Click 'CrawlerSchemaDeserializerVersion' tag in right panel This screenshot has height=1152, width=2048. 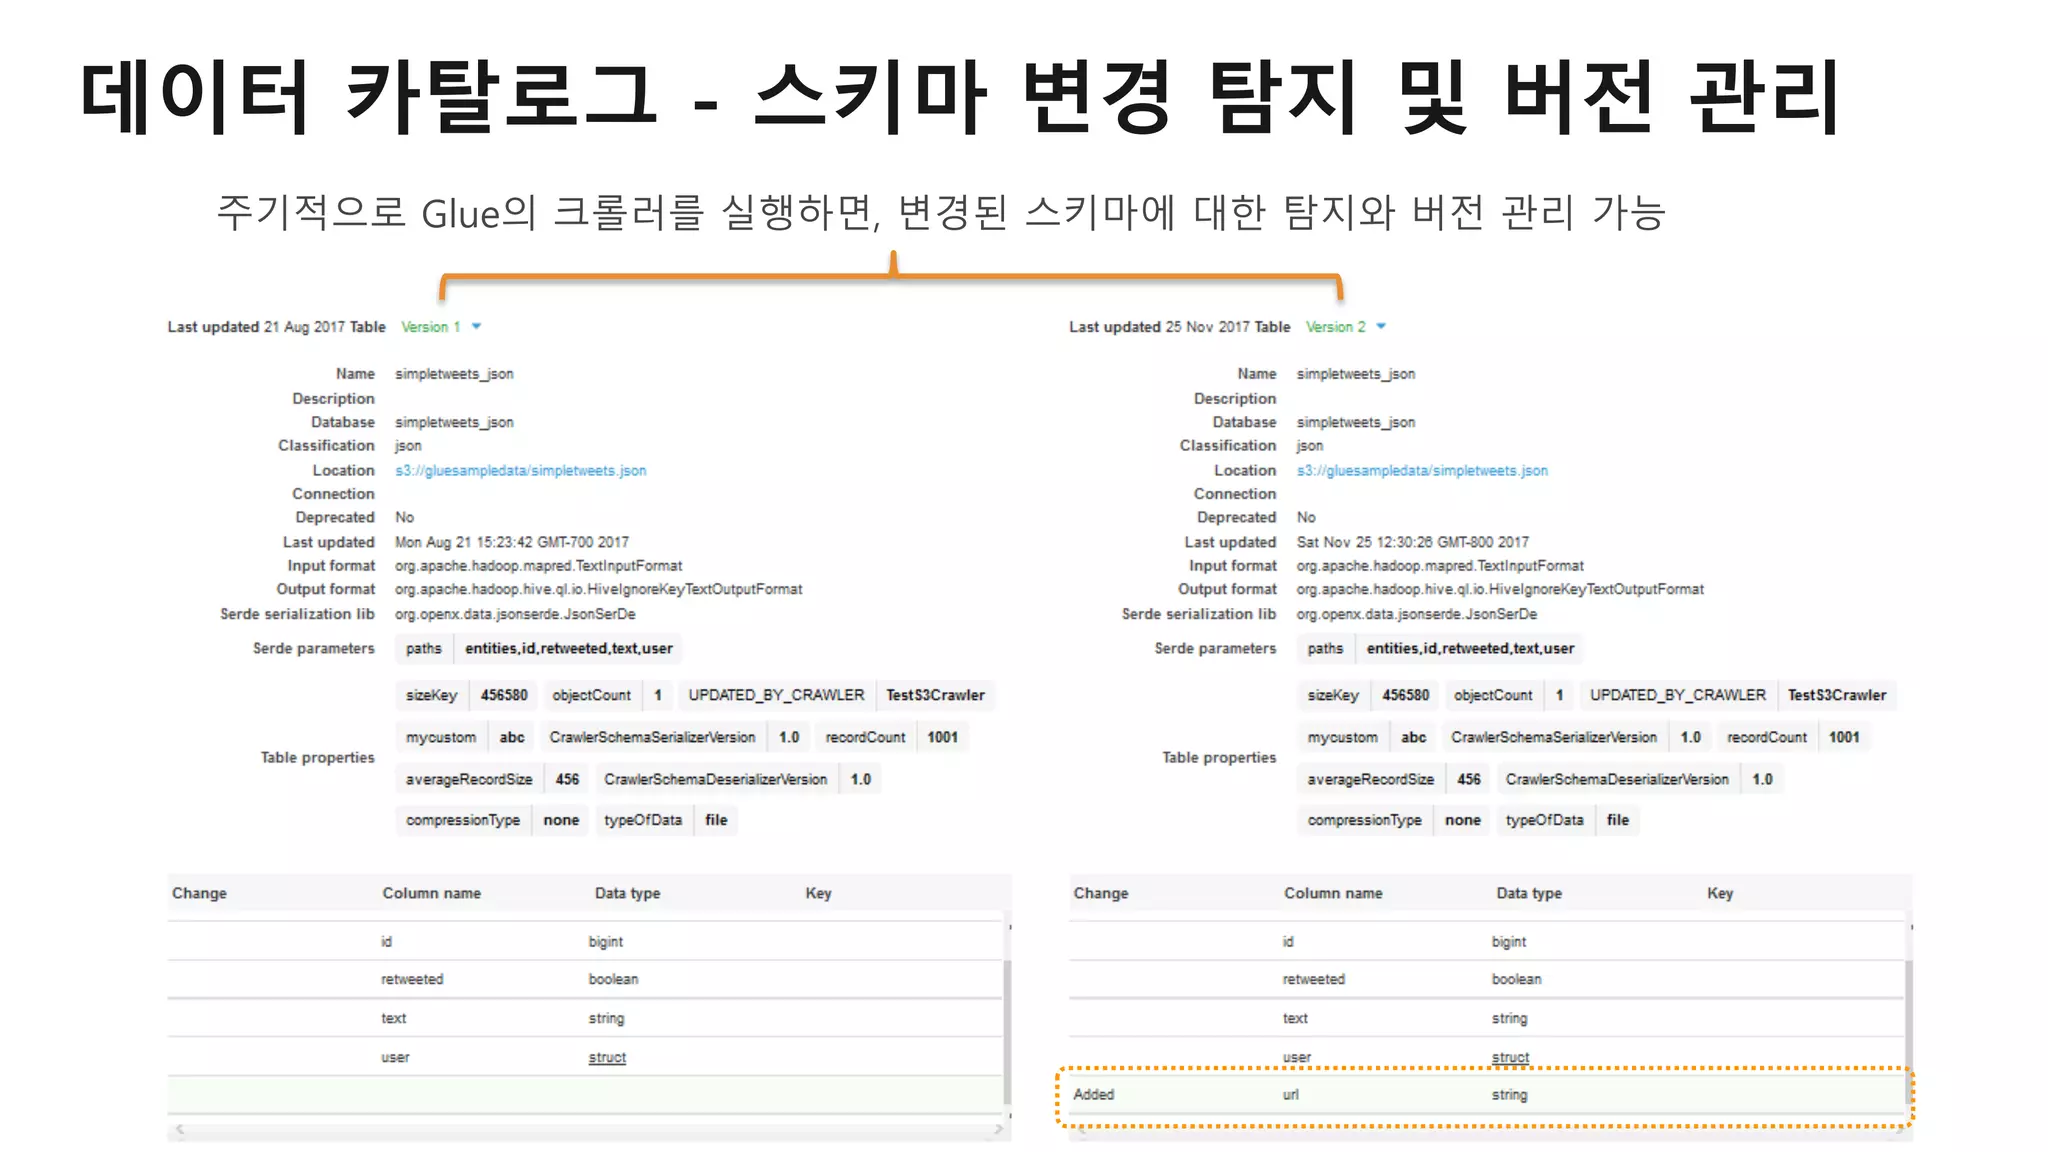pos(1617,779)
